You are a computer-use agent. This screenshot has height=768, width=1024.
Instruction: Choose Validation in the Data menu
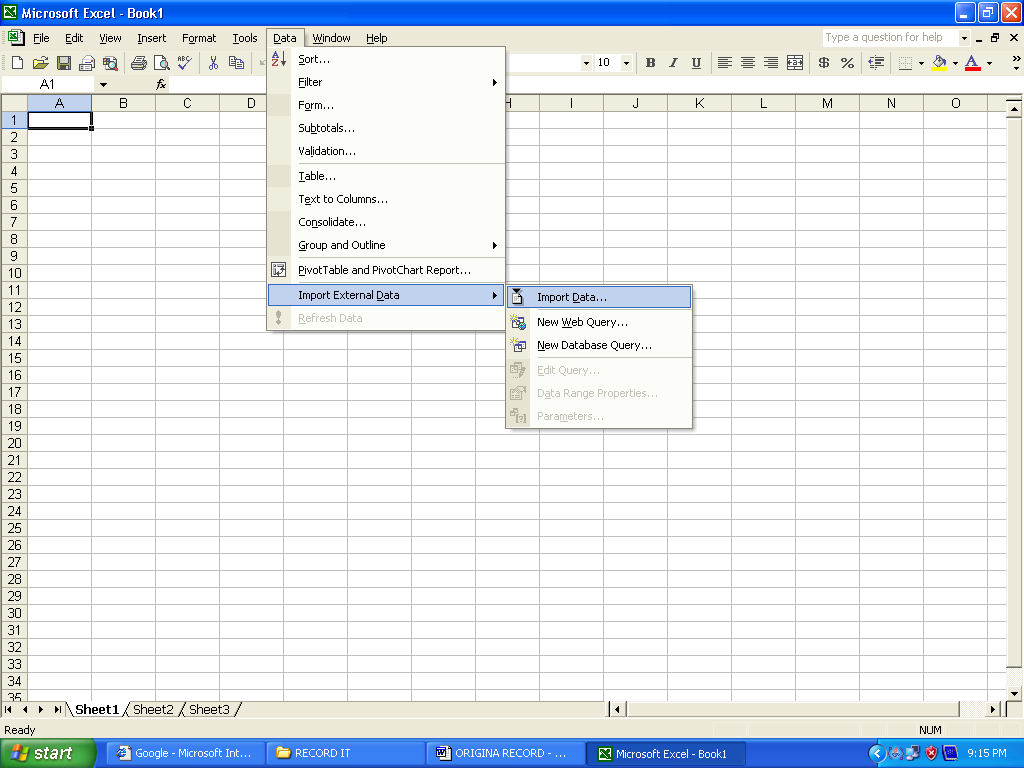[x=386, y=151]
